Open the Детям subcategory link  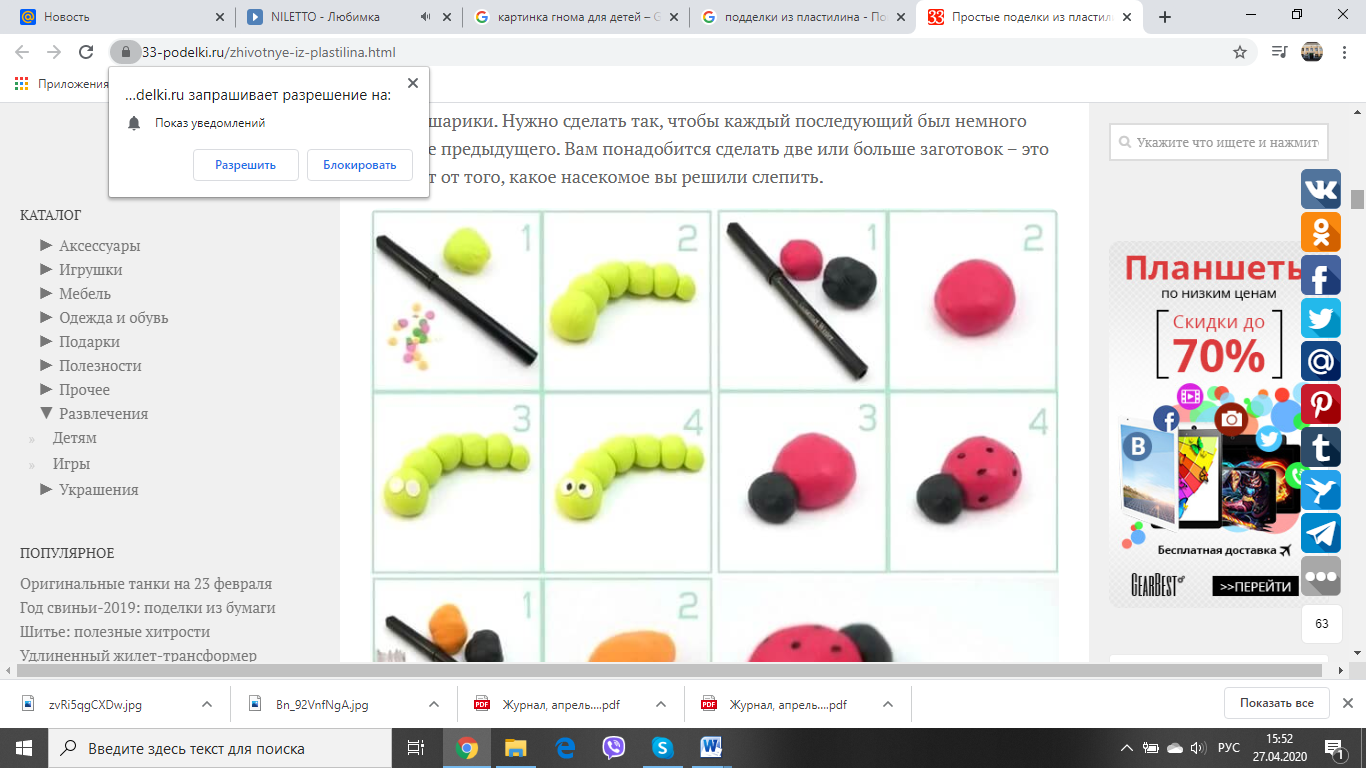(75, 438)
